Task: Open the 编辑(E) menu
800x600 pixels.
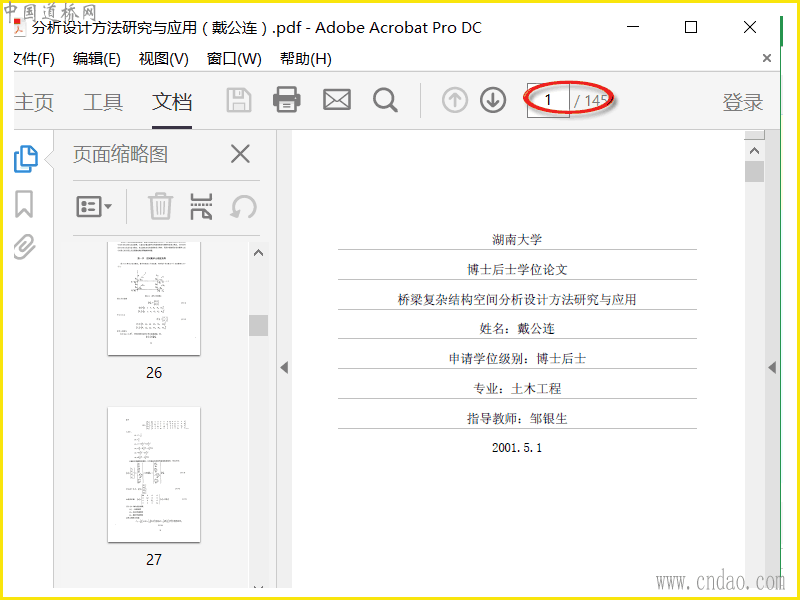Action: click(x=96, y=59)
